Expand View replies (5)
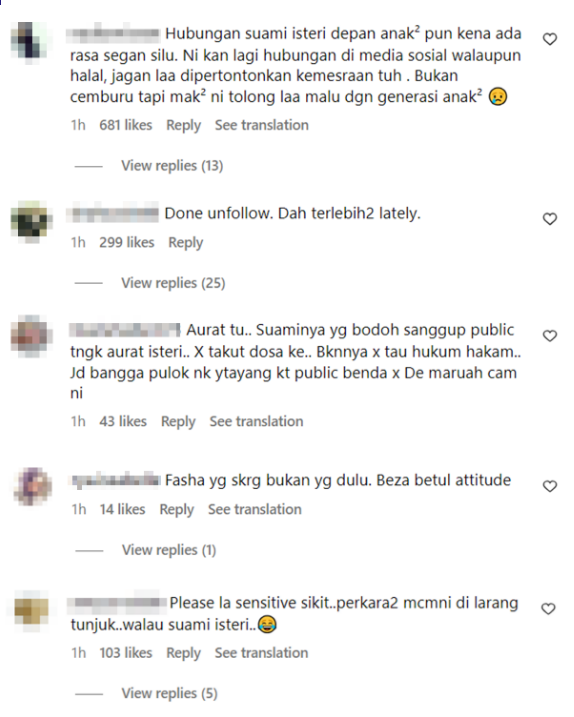 pyautogui.click(x=170, y=693)
